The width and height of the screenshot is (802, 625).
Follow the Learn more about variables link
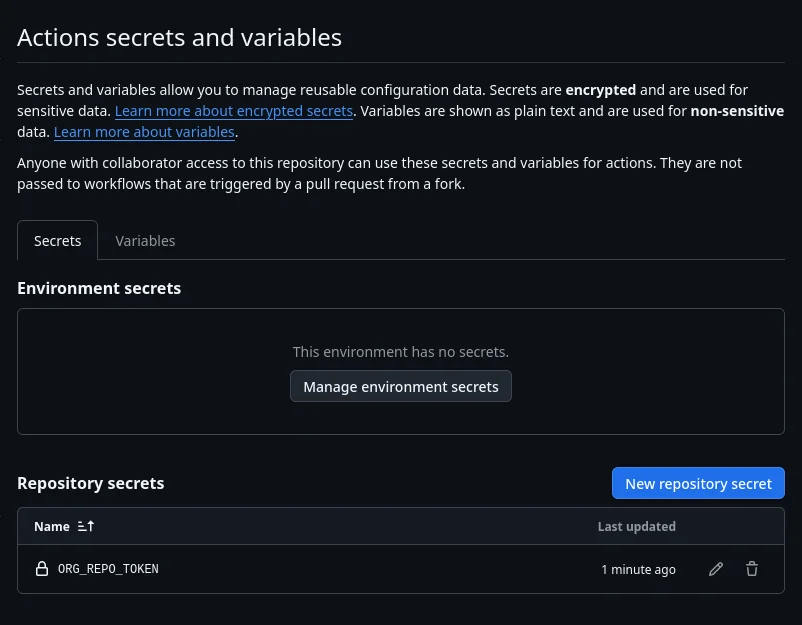[144, 132]
